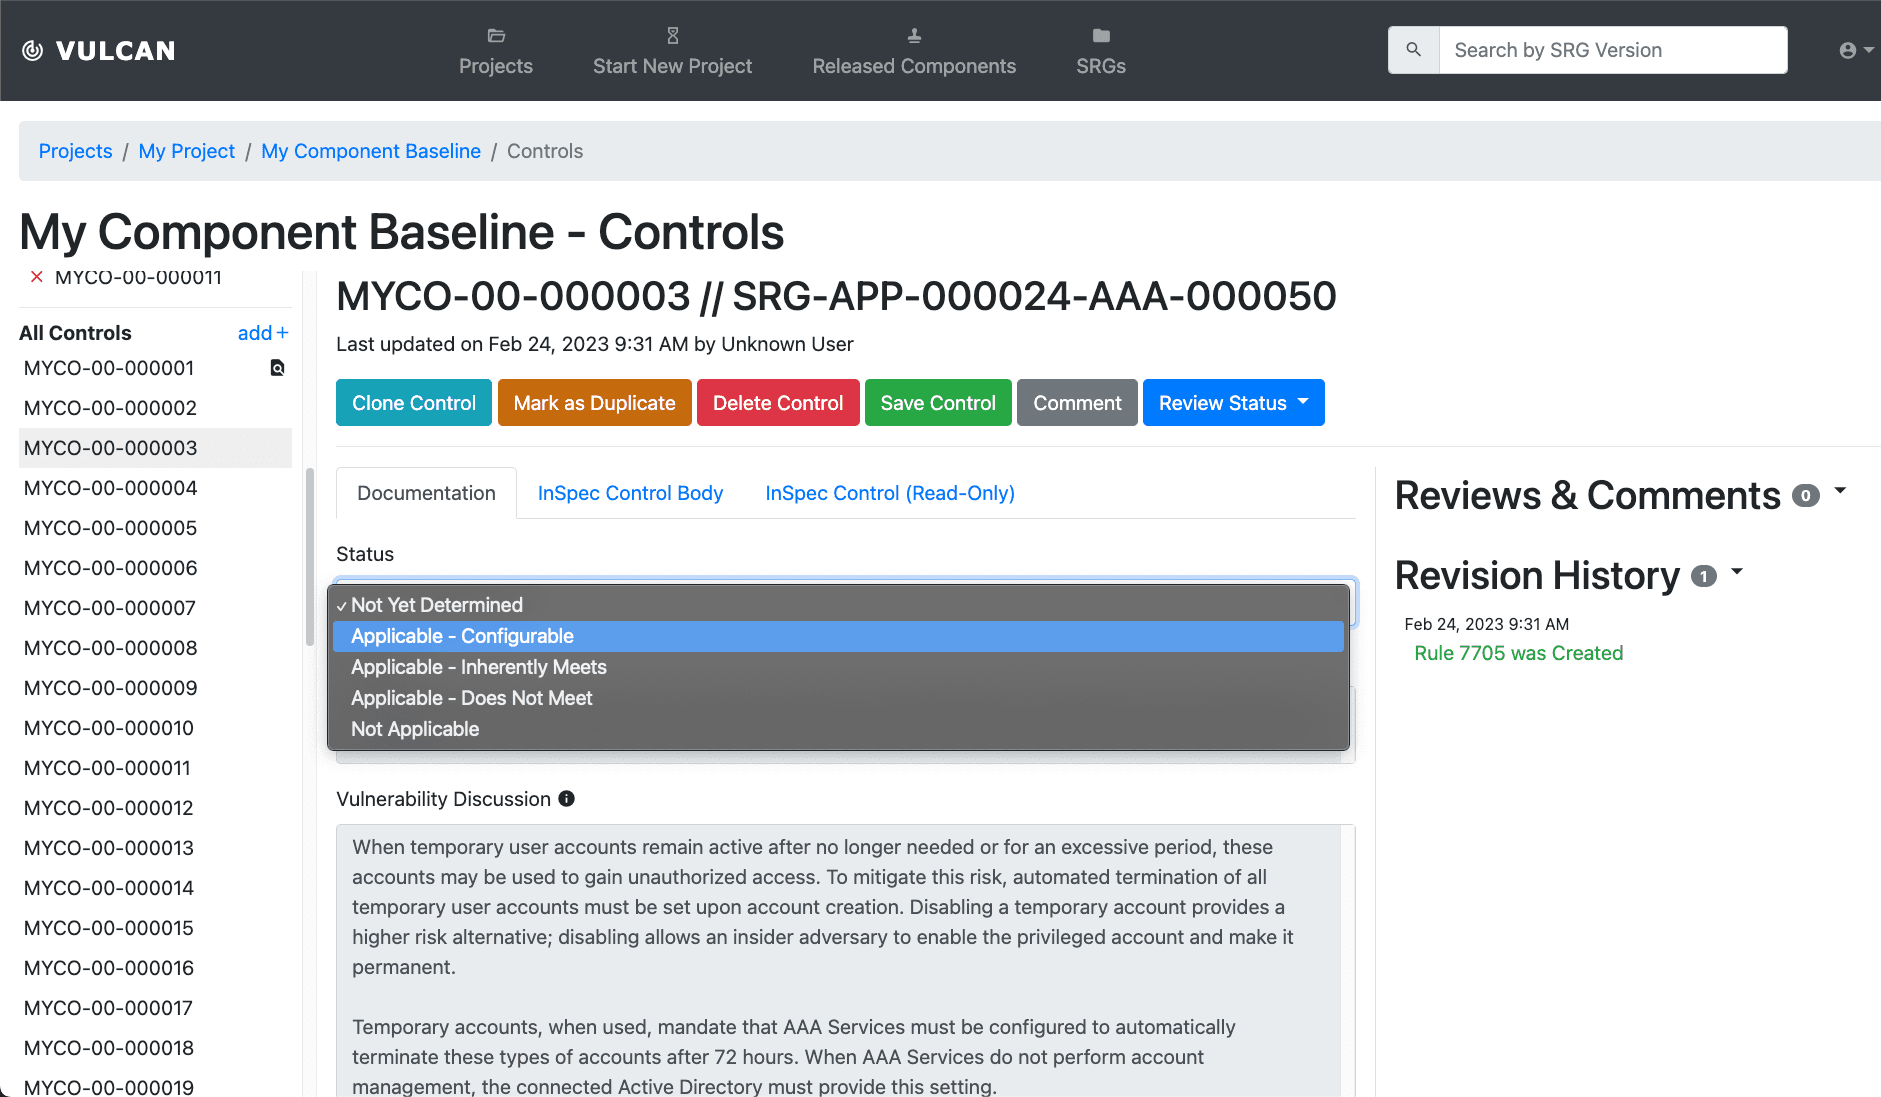The image size is (1881, 1097).
Task: Click the Save Control button
Action: pyautogui.click(x=937, y=402)
